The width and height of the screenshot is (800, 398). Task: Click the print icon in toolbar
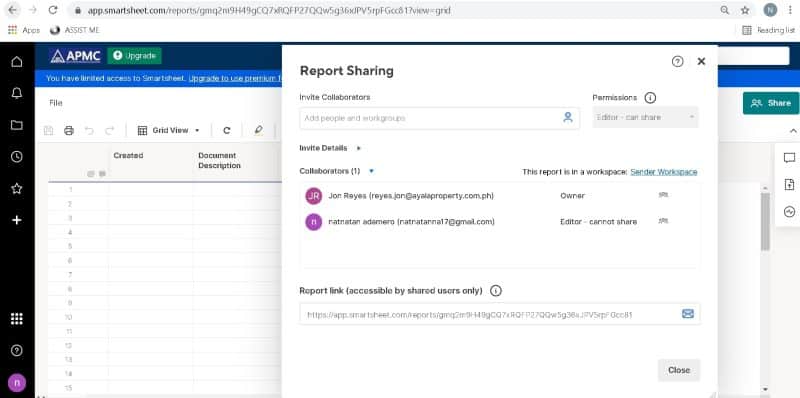69,131
